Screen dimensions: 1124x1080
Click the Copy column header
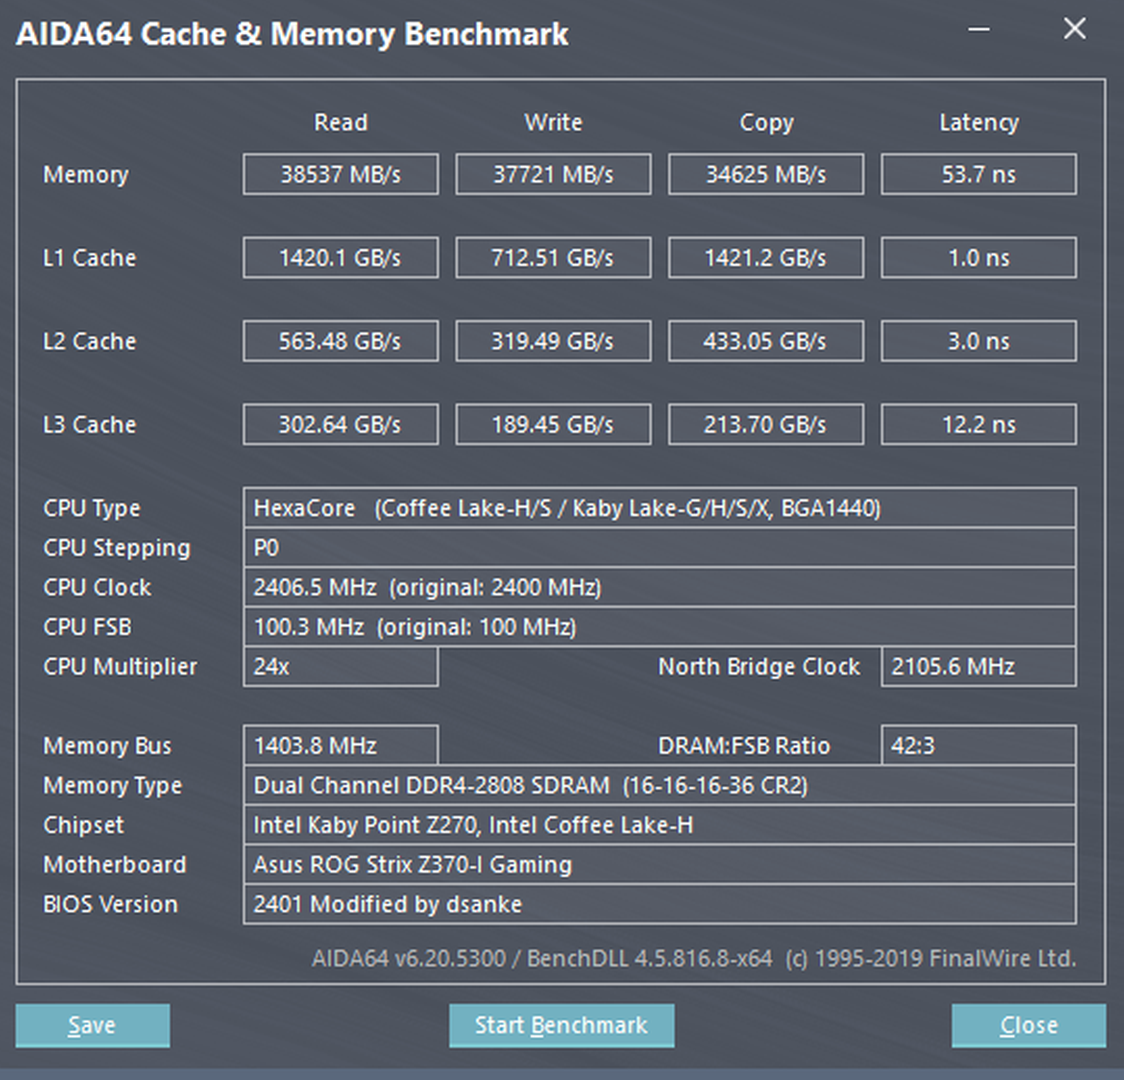(766, 123)
